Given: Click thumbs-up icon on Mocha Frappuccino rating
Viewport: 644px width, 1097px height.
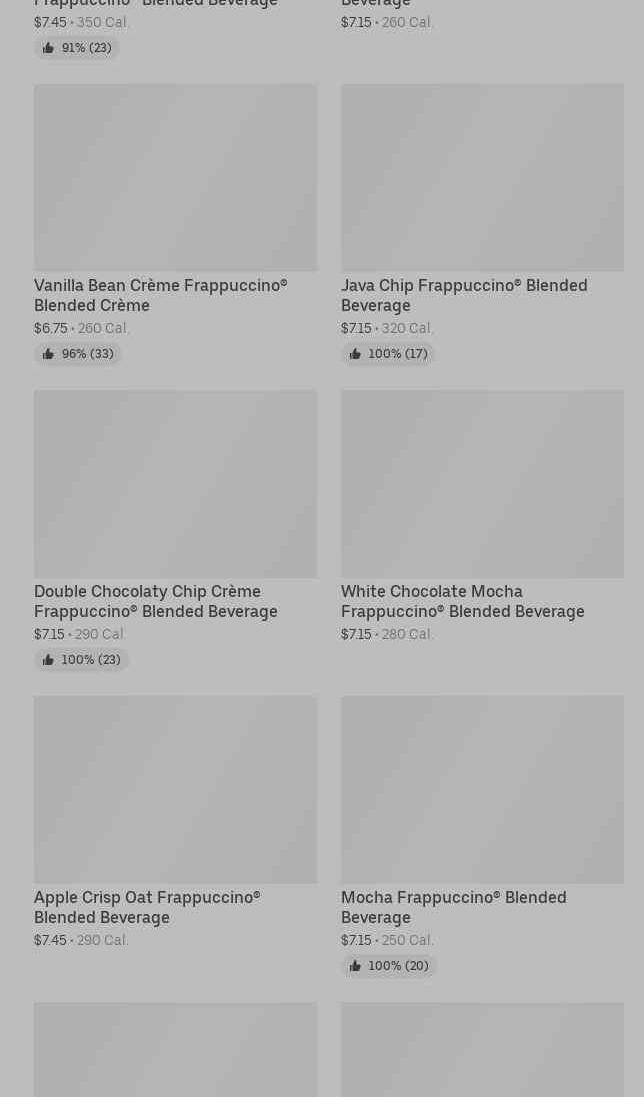Looking at the screenshot, I should point(355,966).
